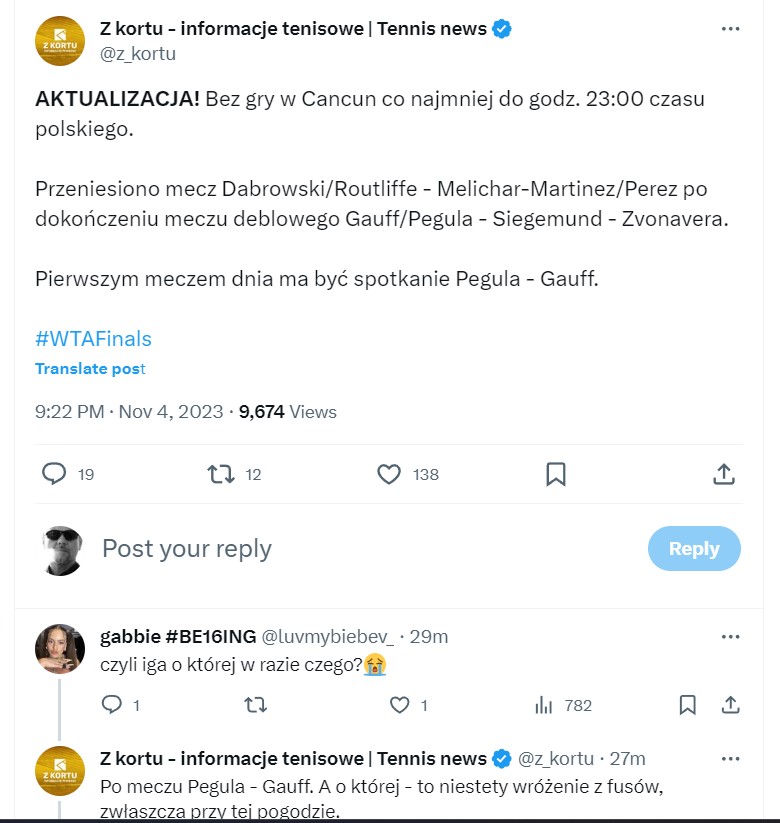Bookmark the main post

tap(556, 474)
